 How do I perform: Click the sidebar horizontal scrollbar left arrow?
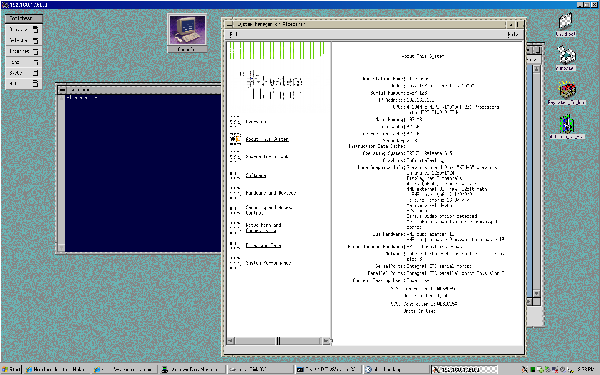[231, 341]
